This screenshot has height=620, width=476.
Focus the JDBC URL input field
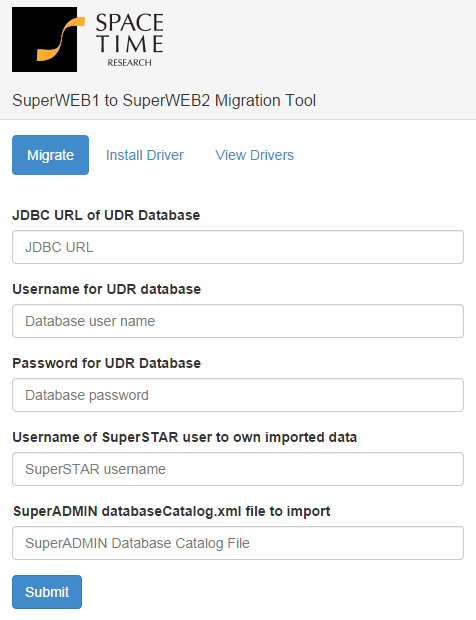tap(238, 247)
